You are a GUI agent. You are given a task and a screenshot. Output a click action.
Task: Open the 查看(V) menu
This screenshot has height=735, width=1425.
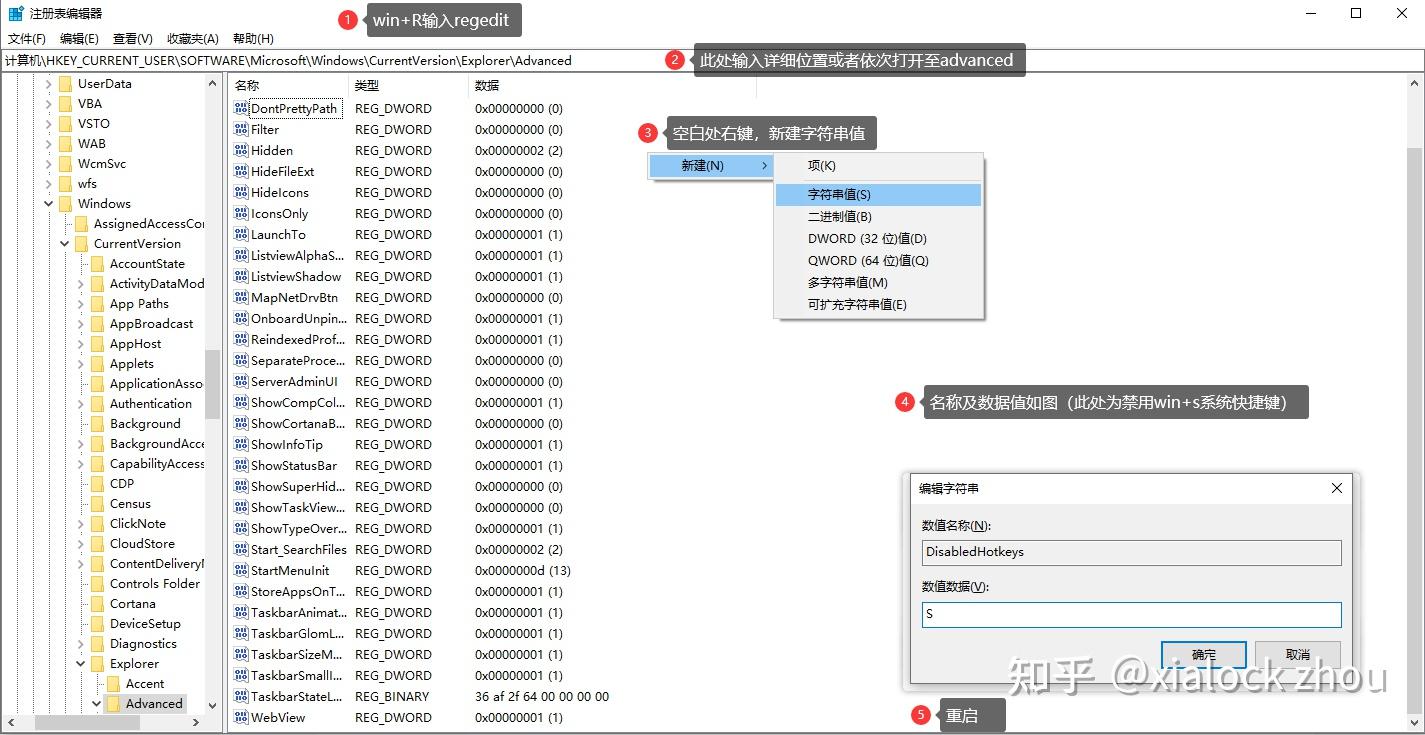click(133, 39)
